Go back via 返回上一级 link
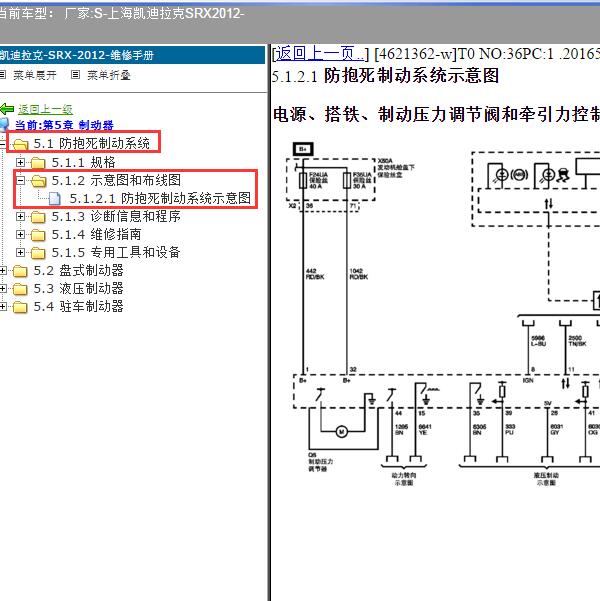This screenshot has width=600, height=601. click(x=45, y=109)
